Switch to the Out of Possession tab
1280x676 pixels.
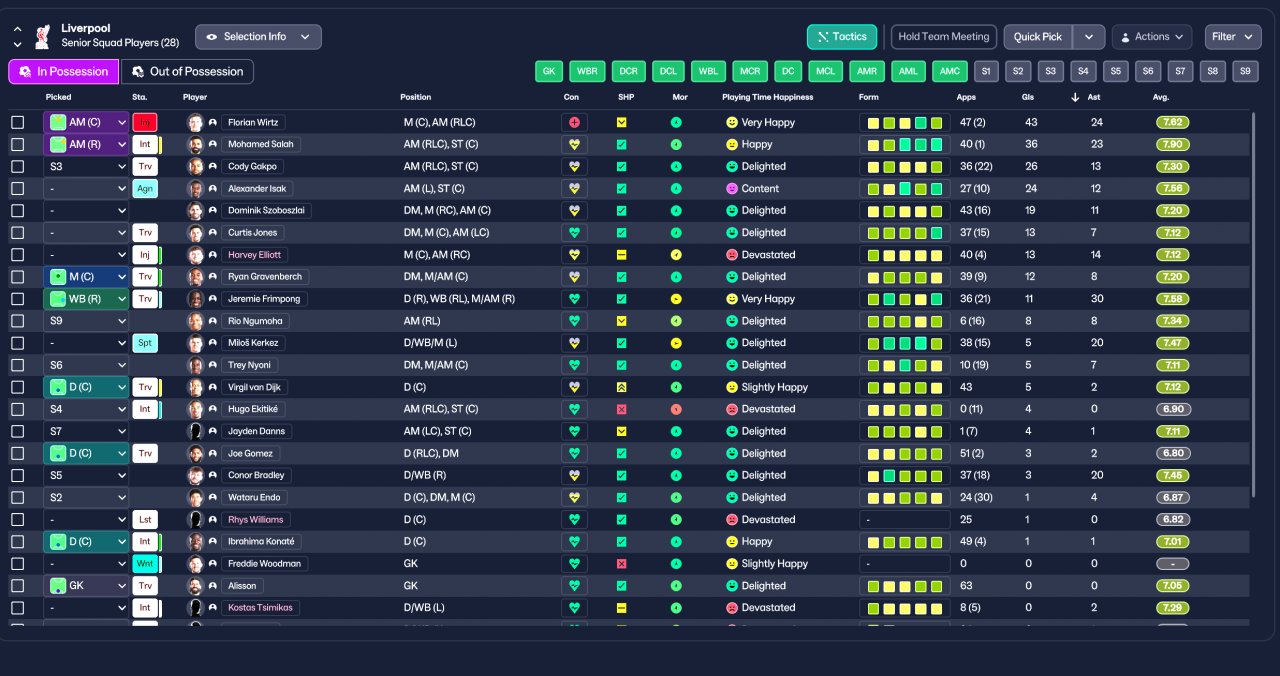187,72
